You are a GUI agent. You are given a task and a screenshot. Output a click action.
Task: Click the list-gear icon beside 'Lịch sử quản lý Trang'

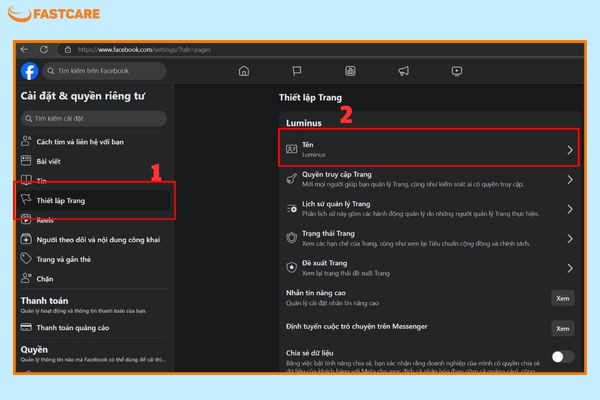pos(292,209)
